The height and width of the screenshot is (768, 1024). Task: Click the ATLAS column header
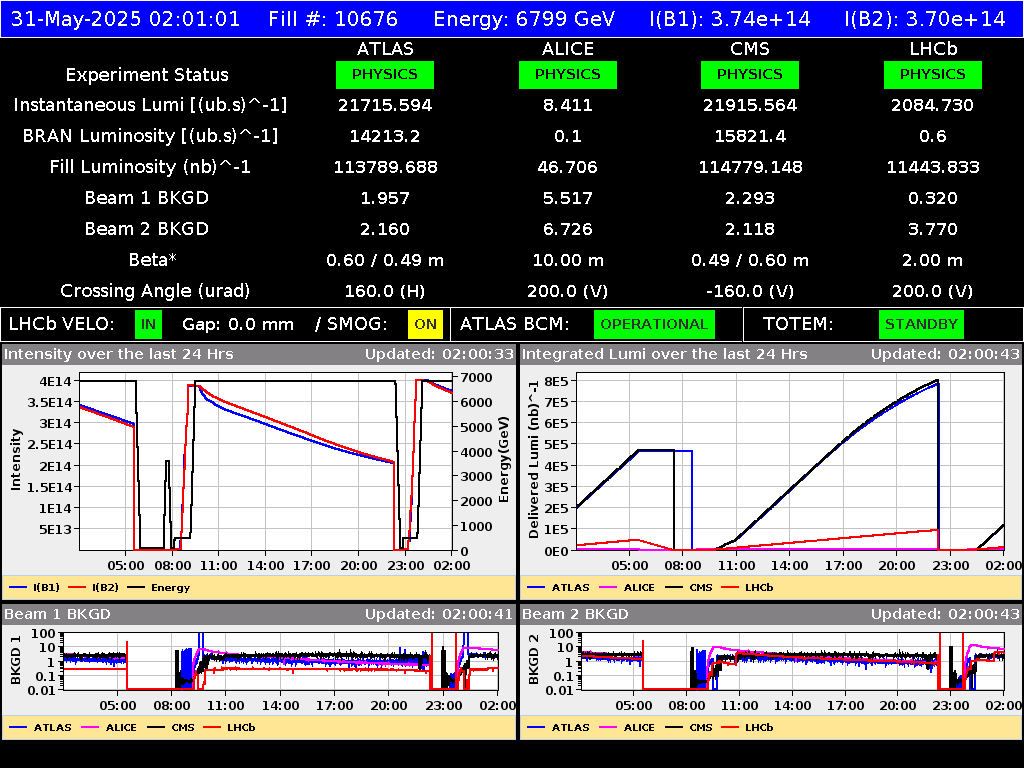[x=385, y=49]
